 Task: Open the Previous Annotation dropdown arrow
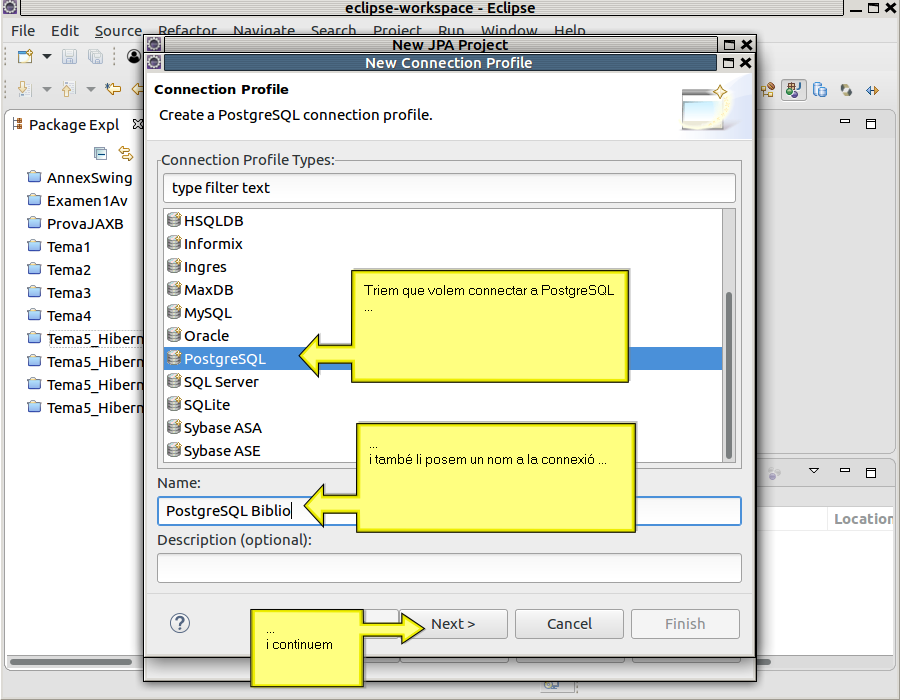click(91, 89)
